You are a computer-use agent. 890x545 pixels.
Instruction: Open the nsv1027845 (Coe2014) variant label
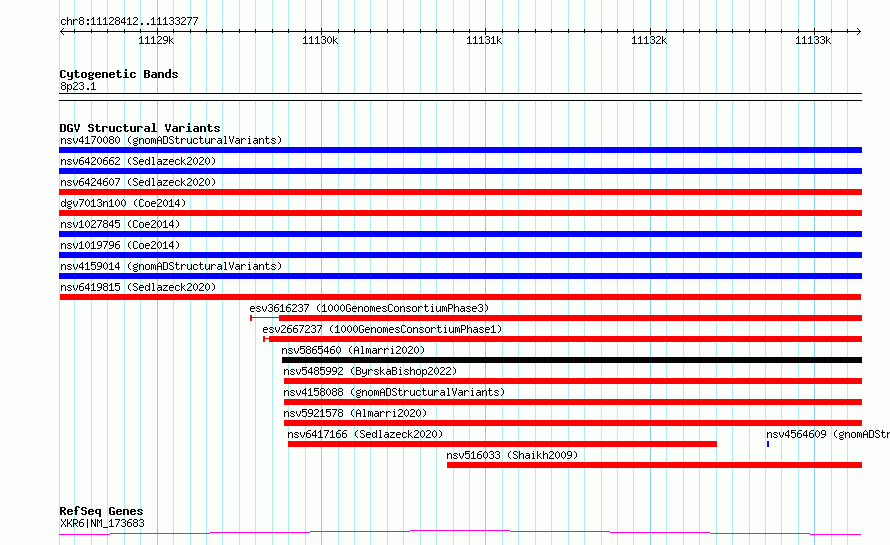pyautogui.click(x=120, y=224)
